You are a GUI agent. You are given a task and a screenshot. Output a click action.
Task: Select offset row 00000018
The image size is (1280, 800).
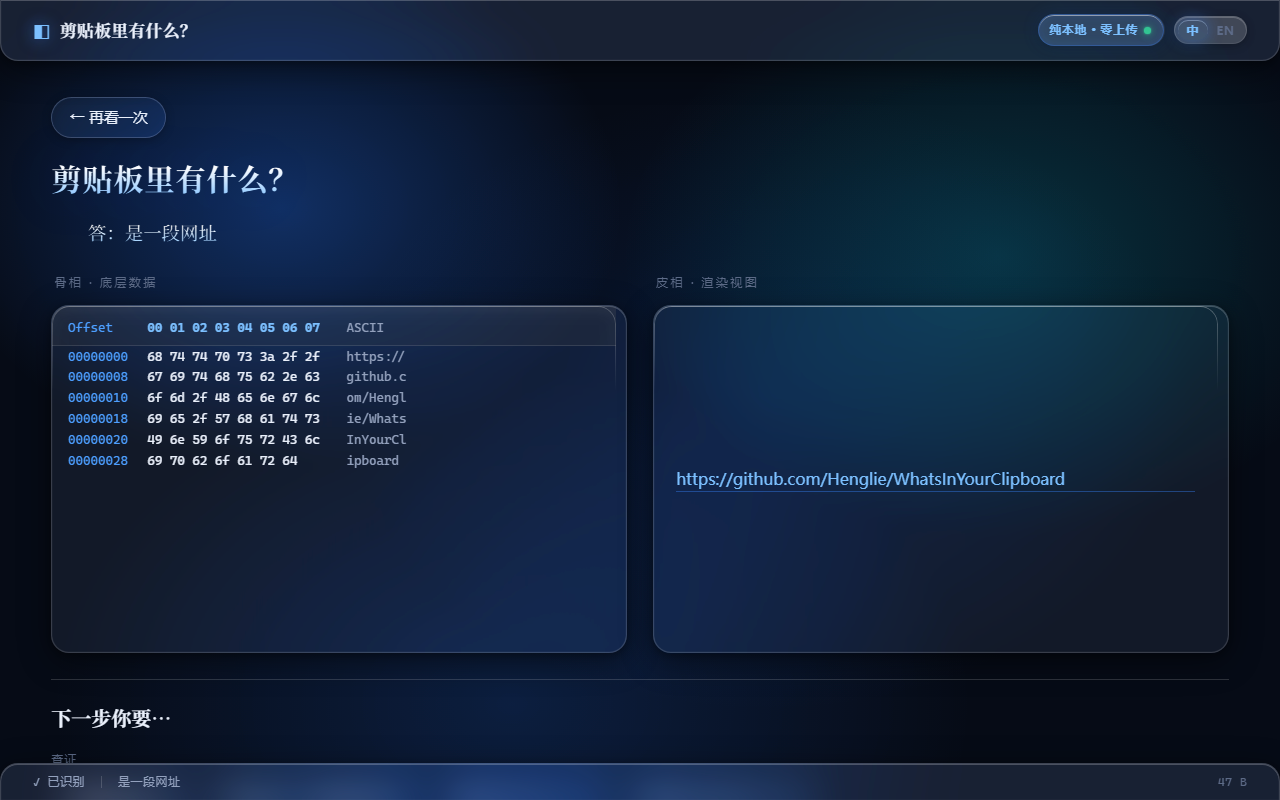pyautogui.click(x=98, y=419)
